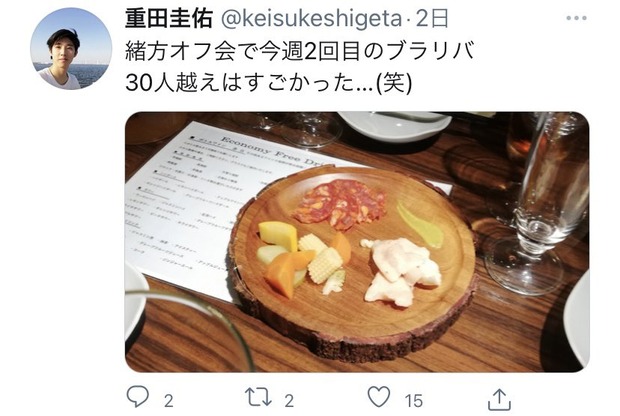Open the tweet text line 30人越えはすごかった...(笑)

pos(269,83)
